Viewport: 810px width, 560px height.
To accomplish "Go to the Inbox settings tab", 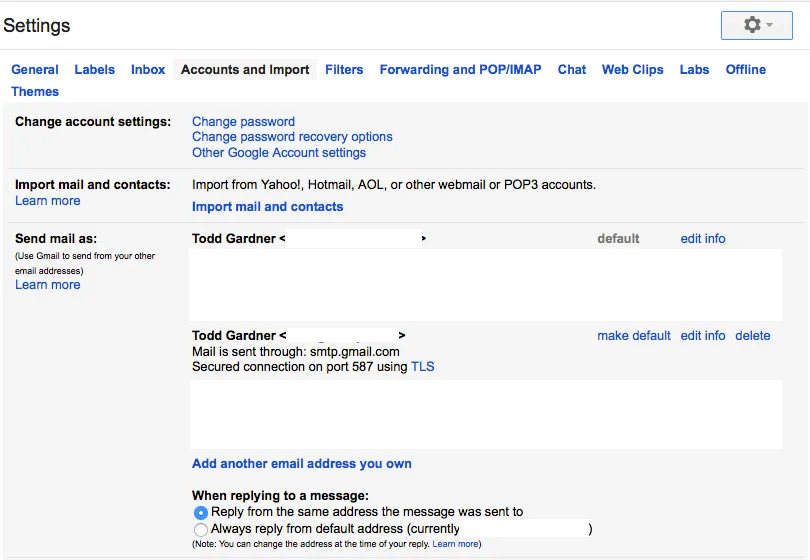I will (148, 70).
